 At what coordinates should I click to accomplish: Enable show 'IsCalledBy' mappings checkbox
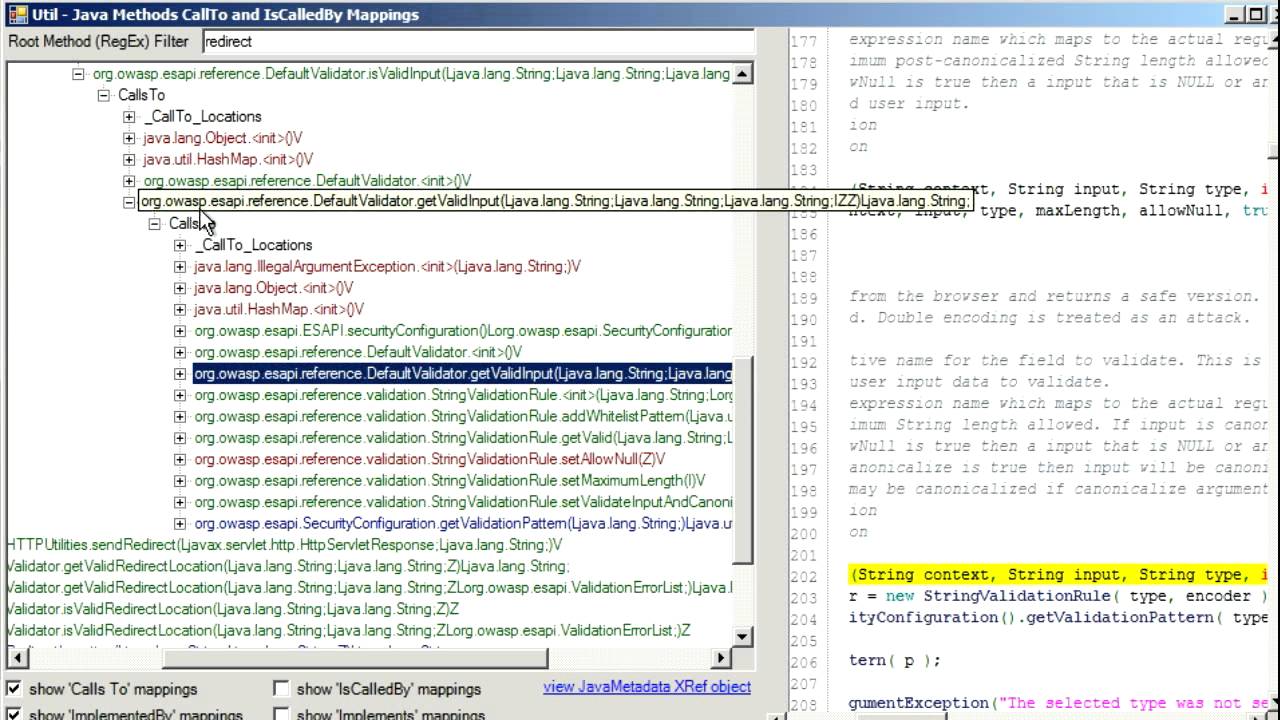pos(282,688)
